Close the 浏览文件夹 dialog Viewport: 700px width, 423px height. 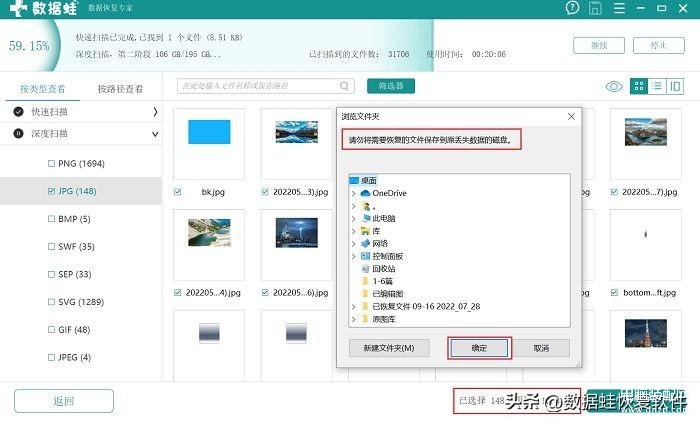point(571,116)
